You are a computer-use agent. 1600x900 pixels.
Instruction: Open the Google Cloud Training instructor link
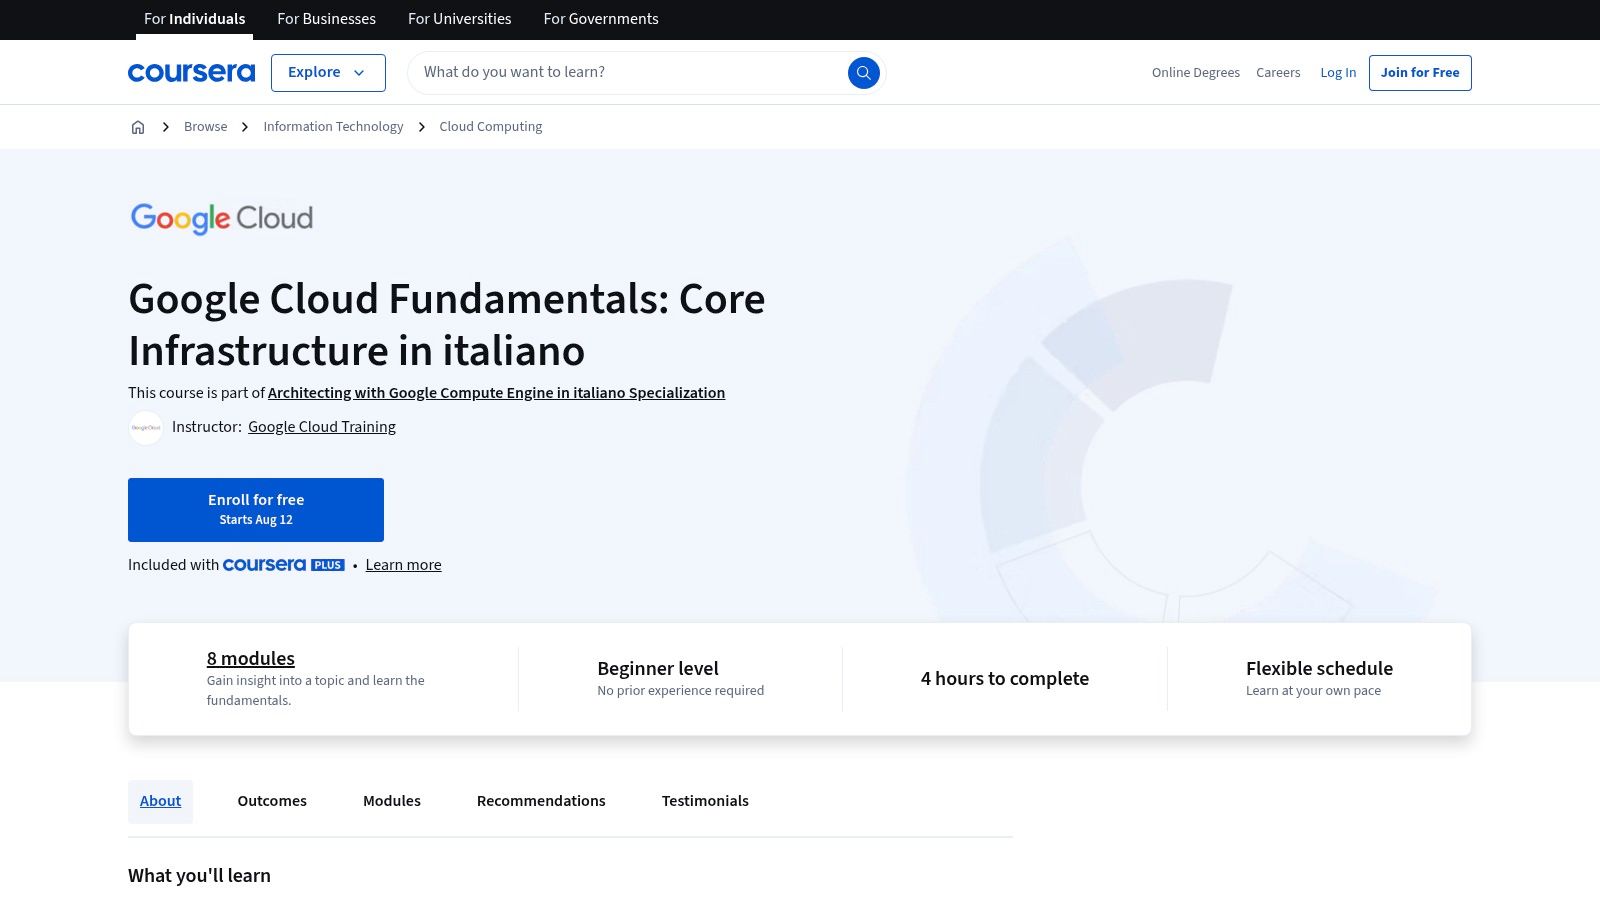322,427
